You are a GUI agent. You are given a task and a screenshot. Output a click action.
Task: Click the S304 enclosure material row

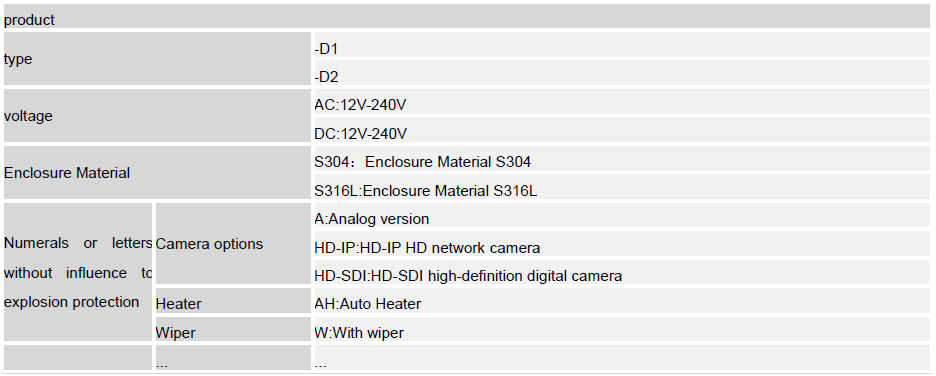click(x=621, y=158)
